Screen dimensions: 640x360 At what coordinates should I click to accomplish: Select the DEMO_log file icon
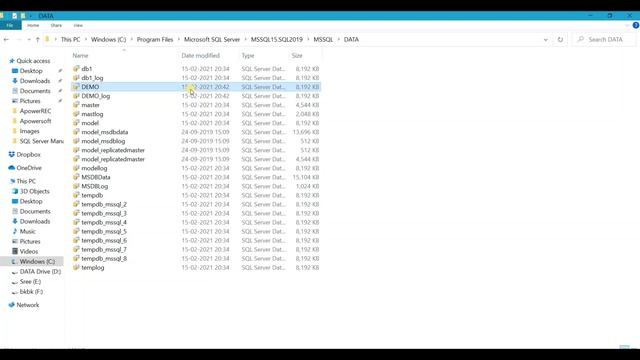point(76,96)
